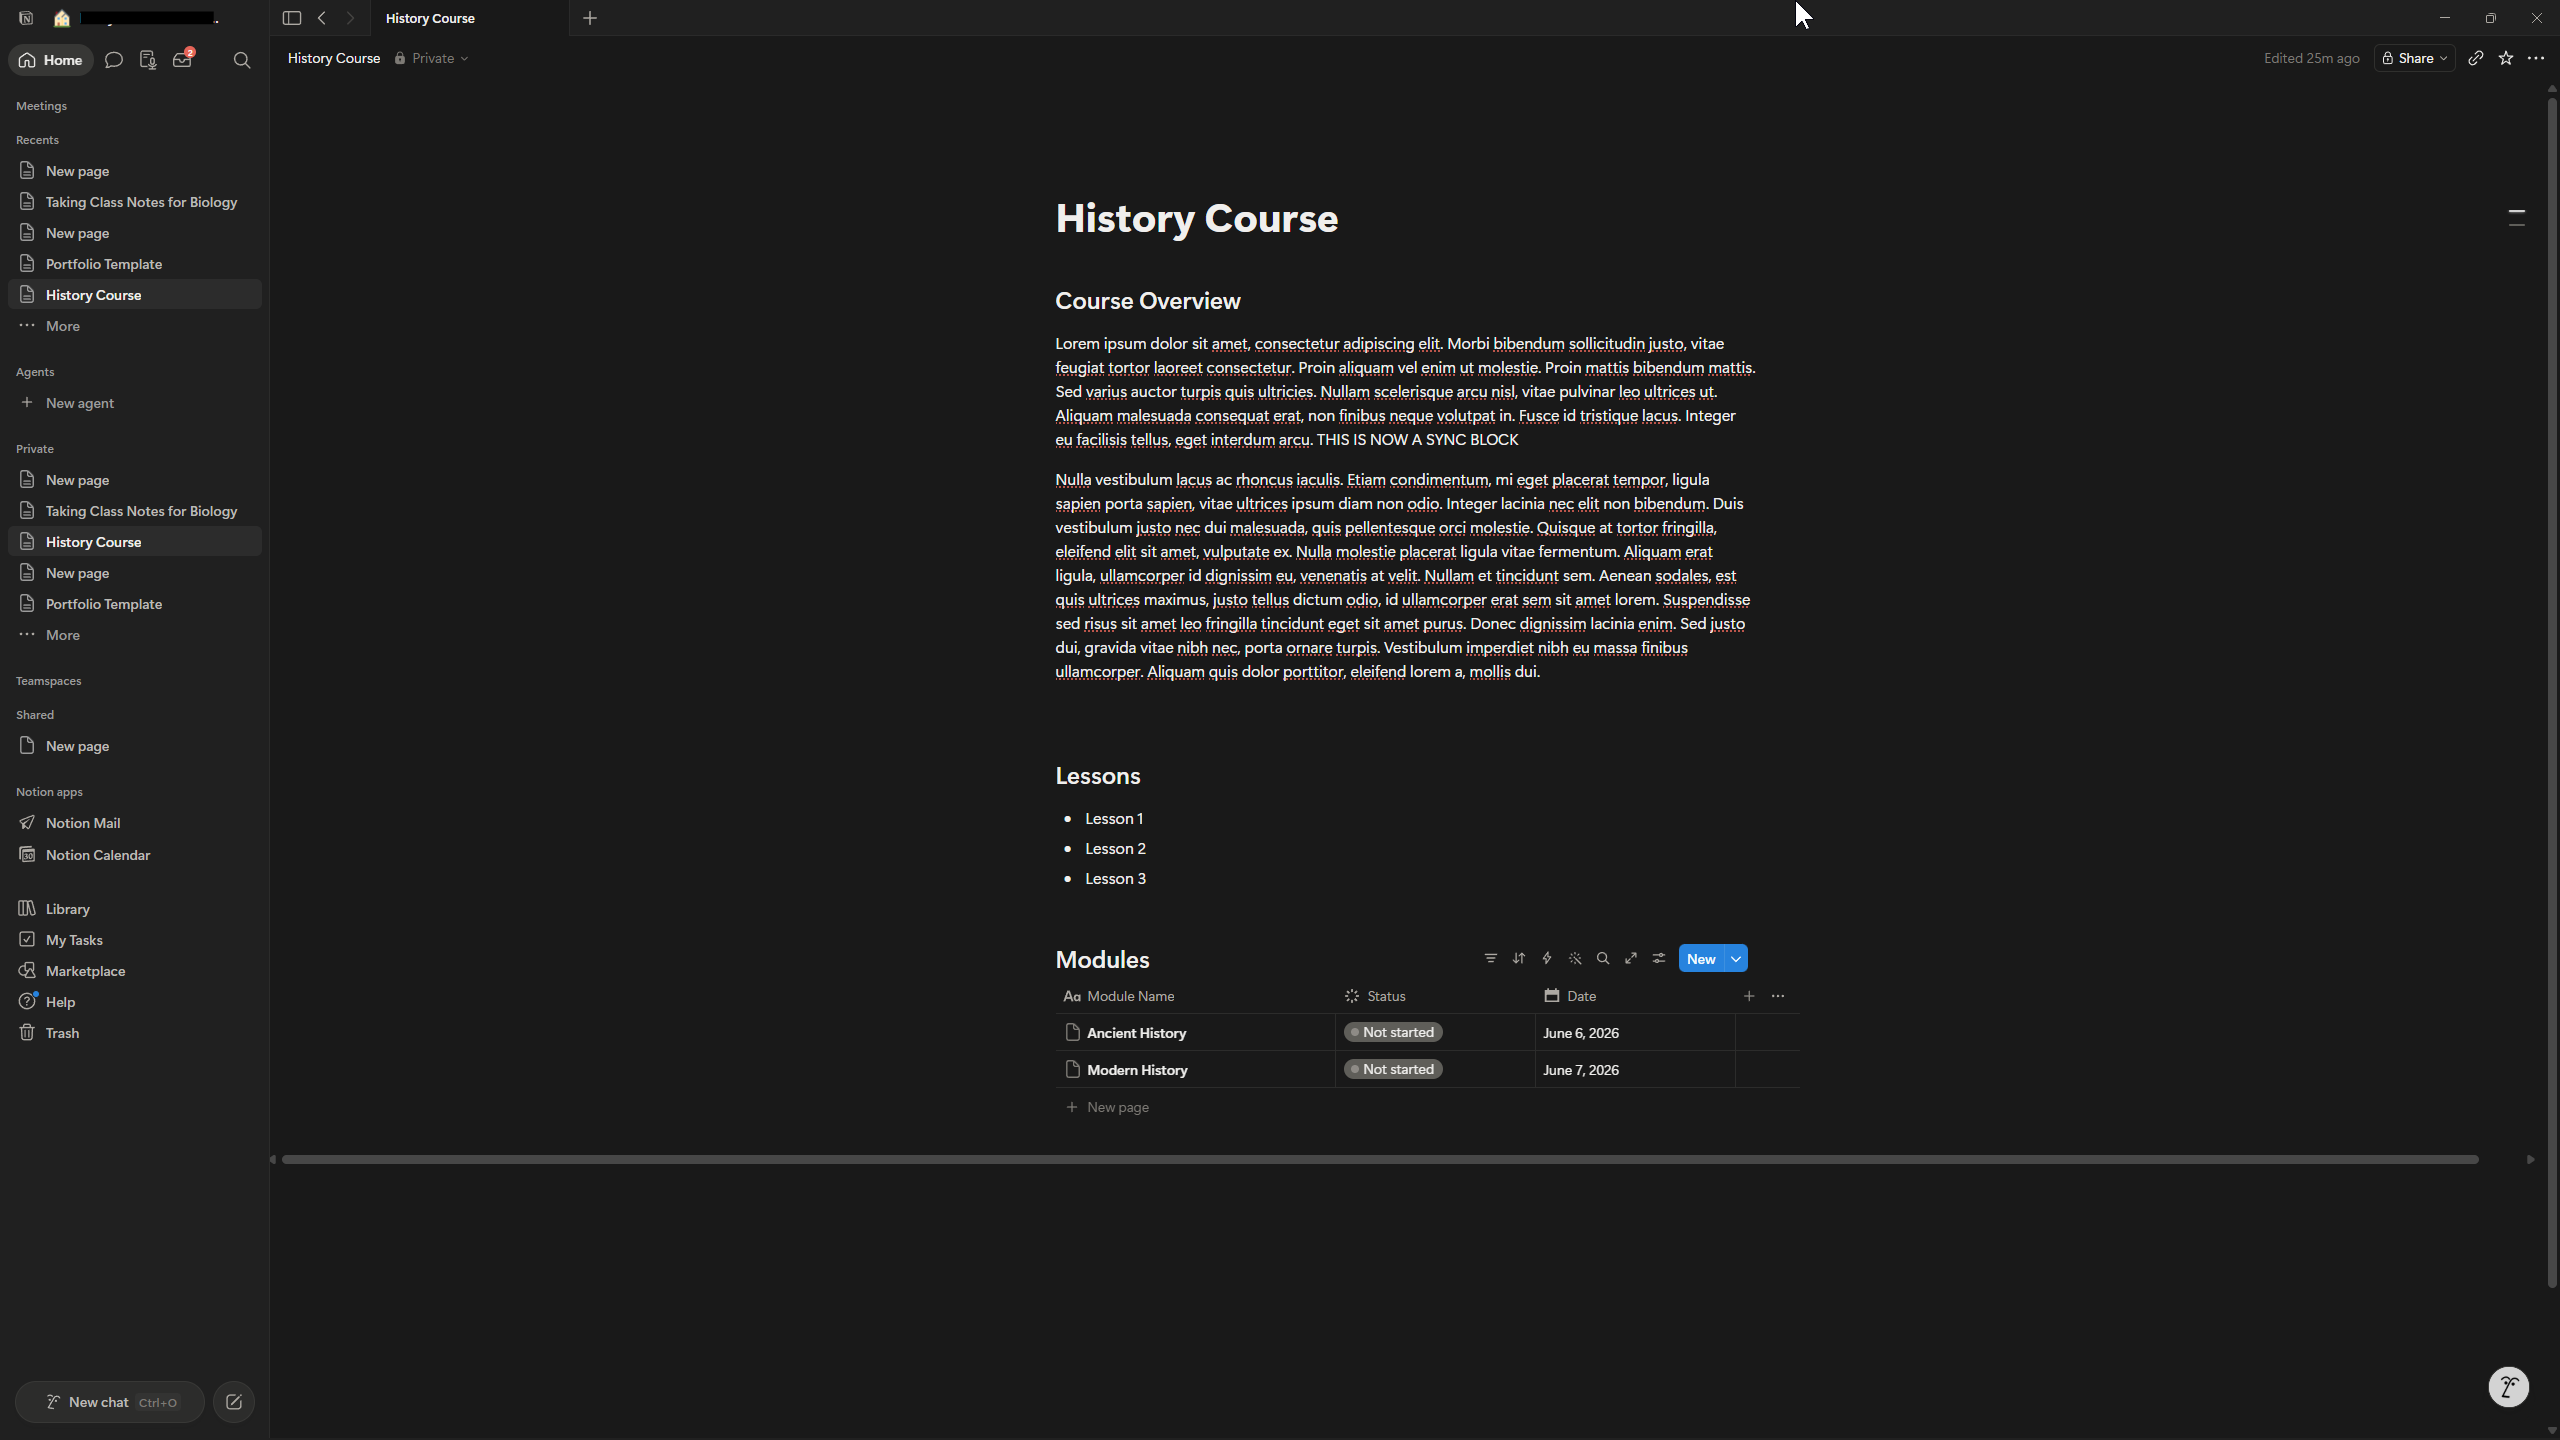Click the Filter icon in the Modules toolbar
This screenshot has height=1440, width=2560.
[x=1491, y=958]
